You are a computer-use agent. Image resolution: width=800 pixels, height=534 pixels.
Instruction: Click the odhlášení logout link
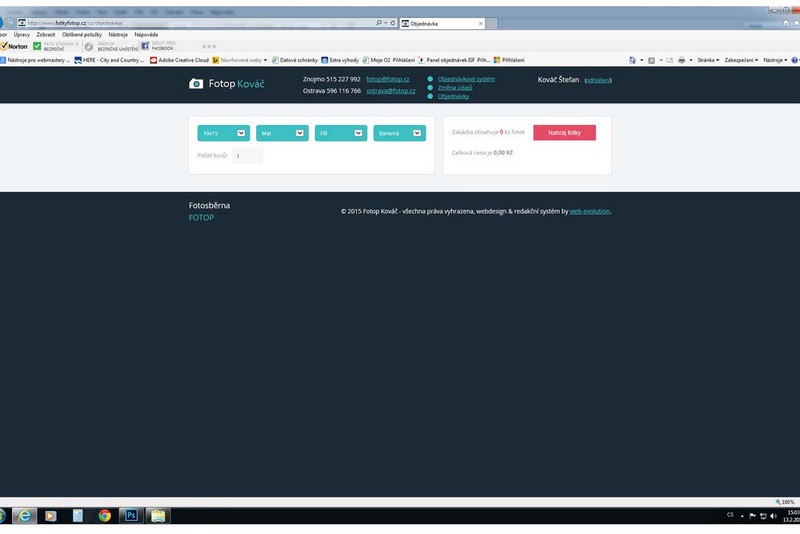point(598,80)
